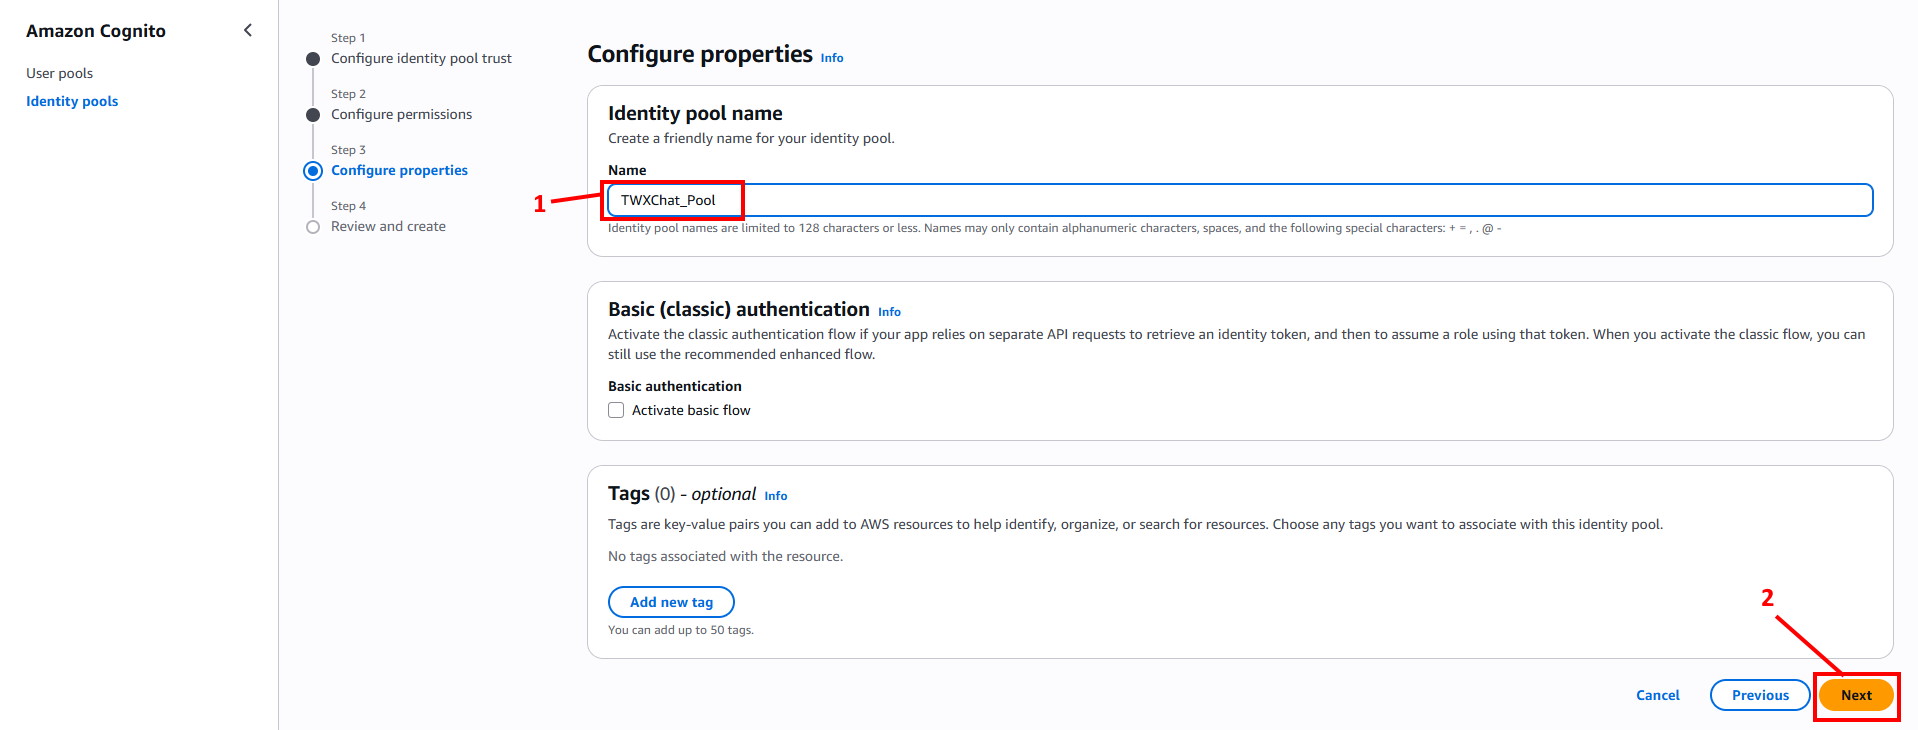The width and height of the screenshot is (1918, 730).
Task: Open Info link beside Configure properties heading
Action: pos(832,58)
